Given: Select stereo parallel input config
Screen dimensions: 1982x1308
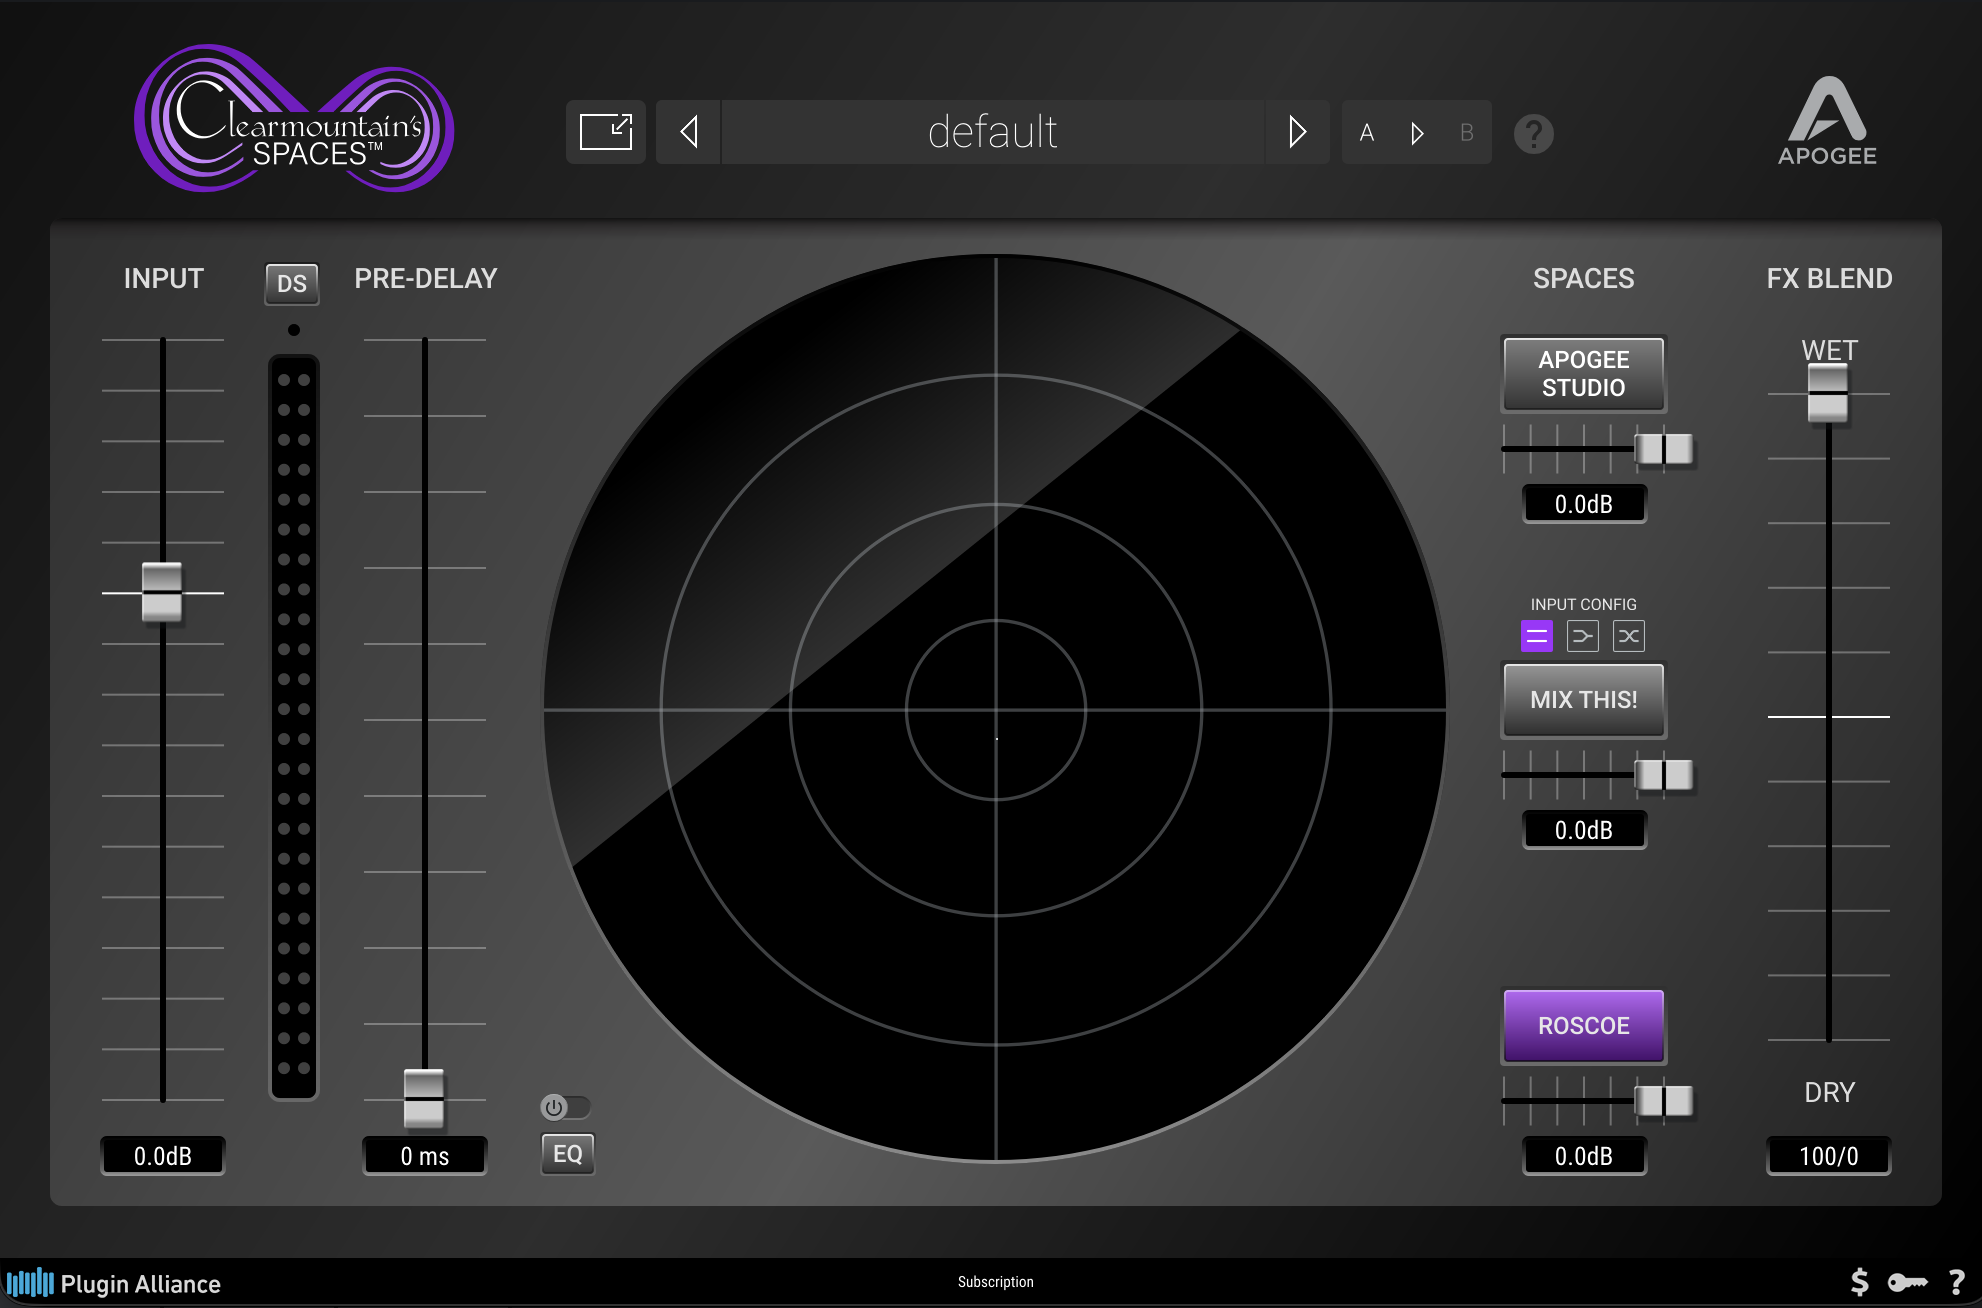Looking at the screenshot, I should [1537, 636].
